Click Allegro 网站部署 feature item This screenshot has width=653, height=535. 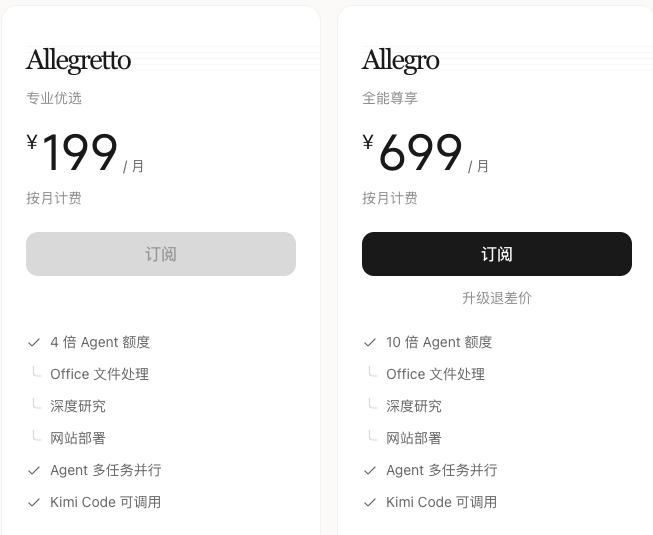tap(414, 438)
